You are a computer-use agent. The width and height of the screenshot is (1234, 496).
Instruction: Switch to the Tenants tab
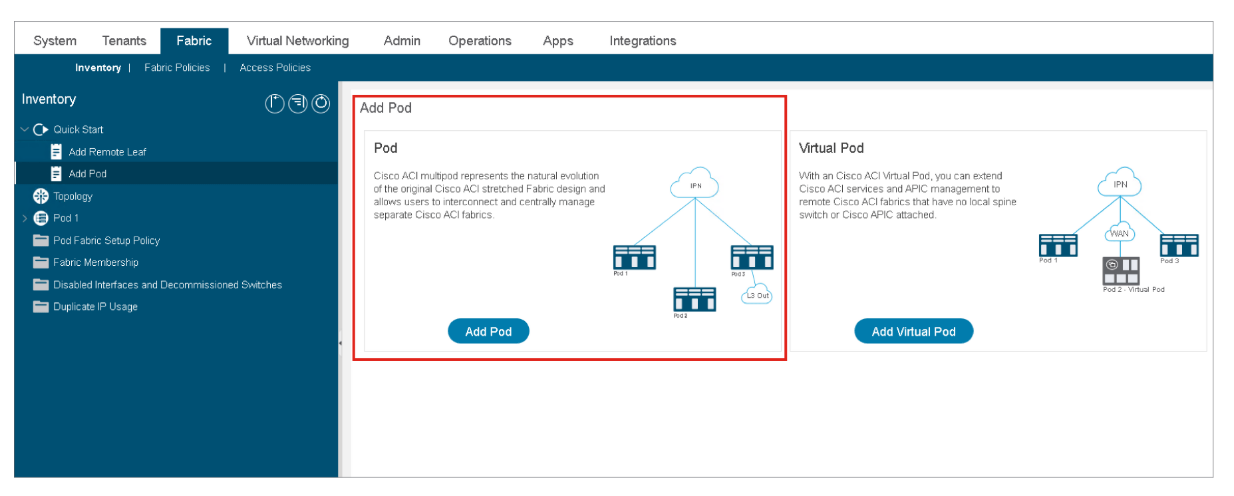124,41
